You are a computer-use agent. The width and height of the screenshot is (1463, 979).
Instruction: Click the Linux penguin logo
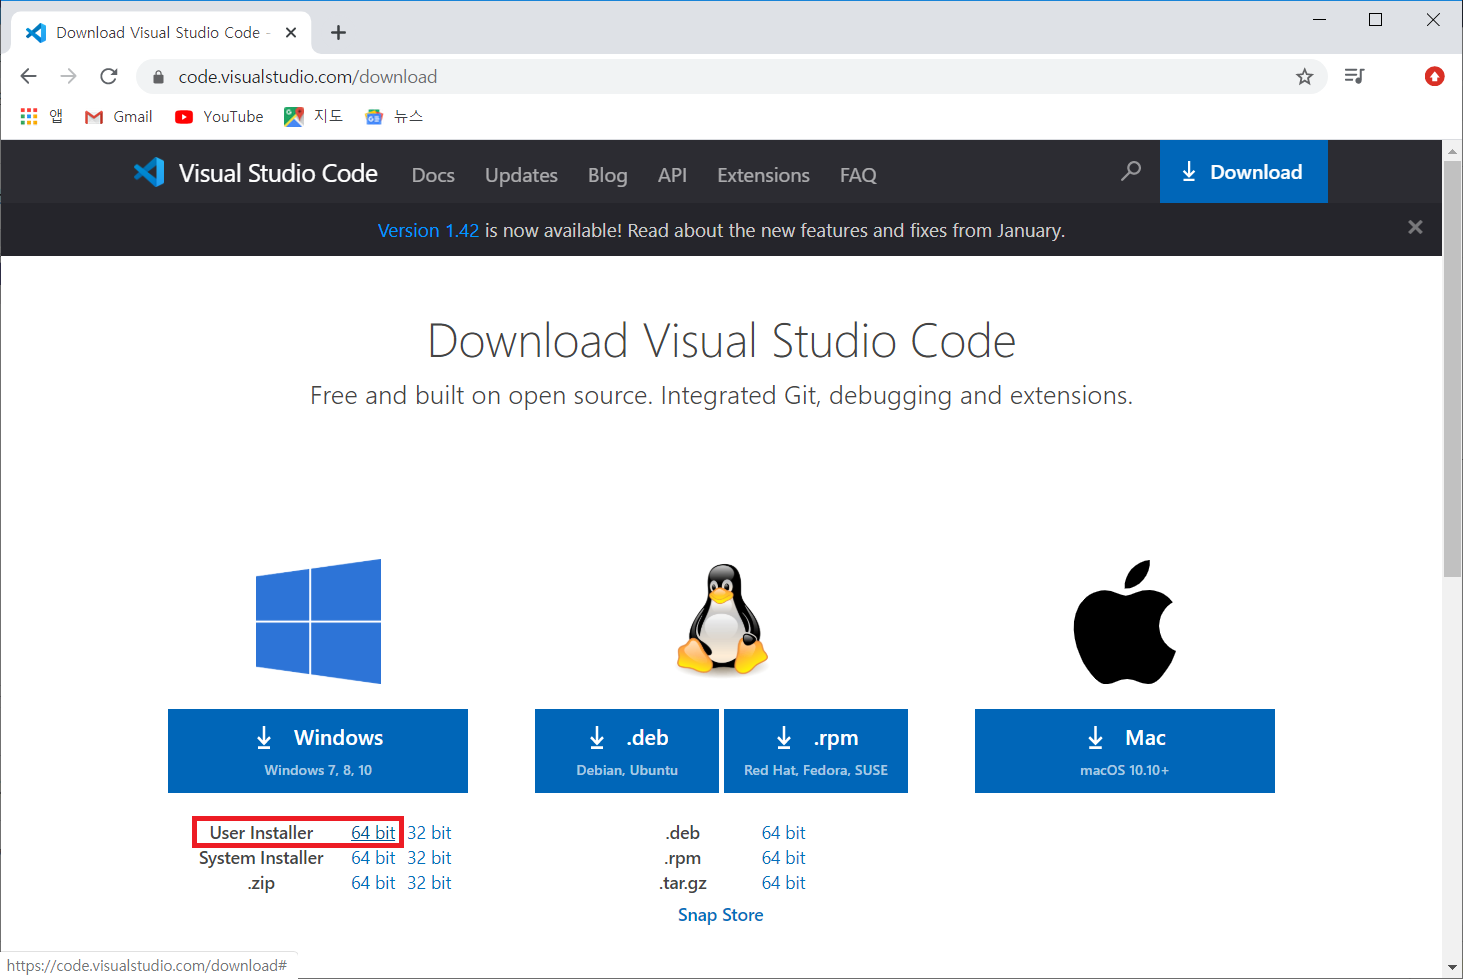(722, 618)
